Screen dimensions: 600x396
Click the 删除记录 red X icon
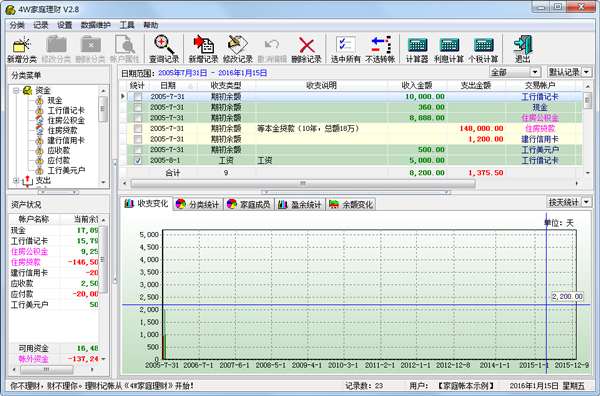tap(306, 49)
